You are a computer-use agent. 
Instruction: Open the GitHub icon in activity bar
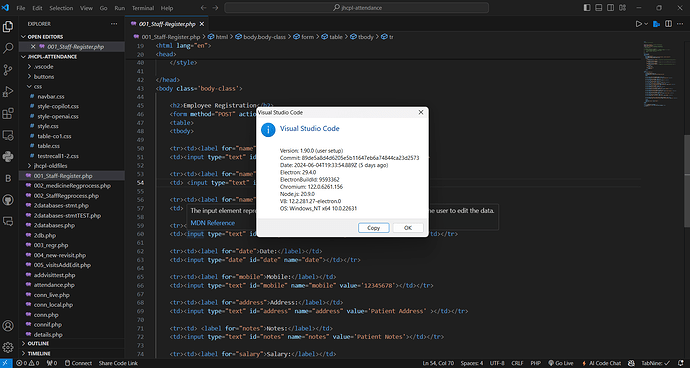coord(8,199)
